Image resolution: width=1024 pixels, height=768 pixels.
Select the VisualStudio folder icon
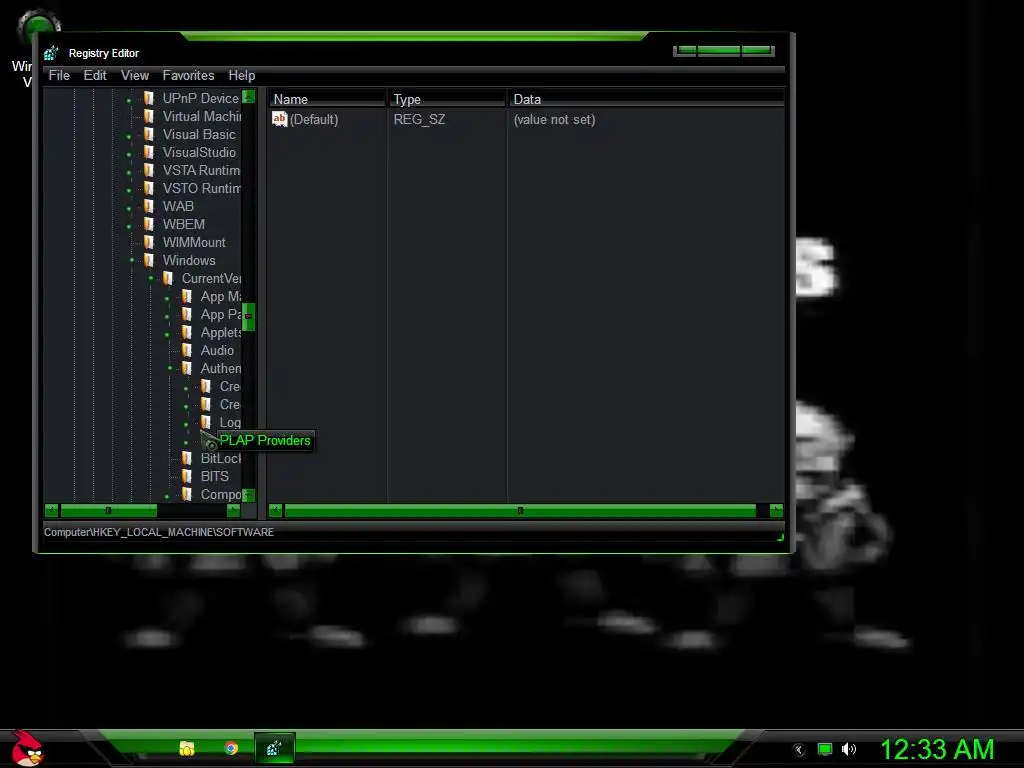coord(149,152)
